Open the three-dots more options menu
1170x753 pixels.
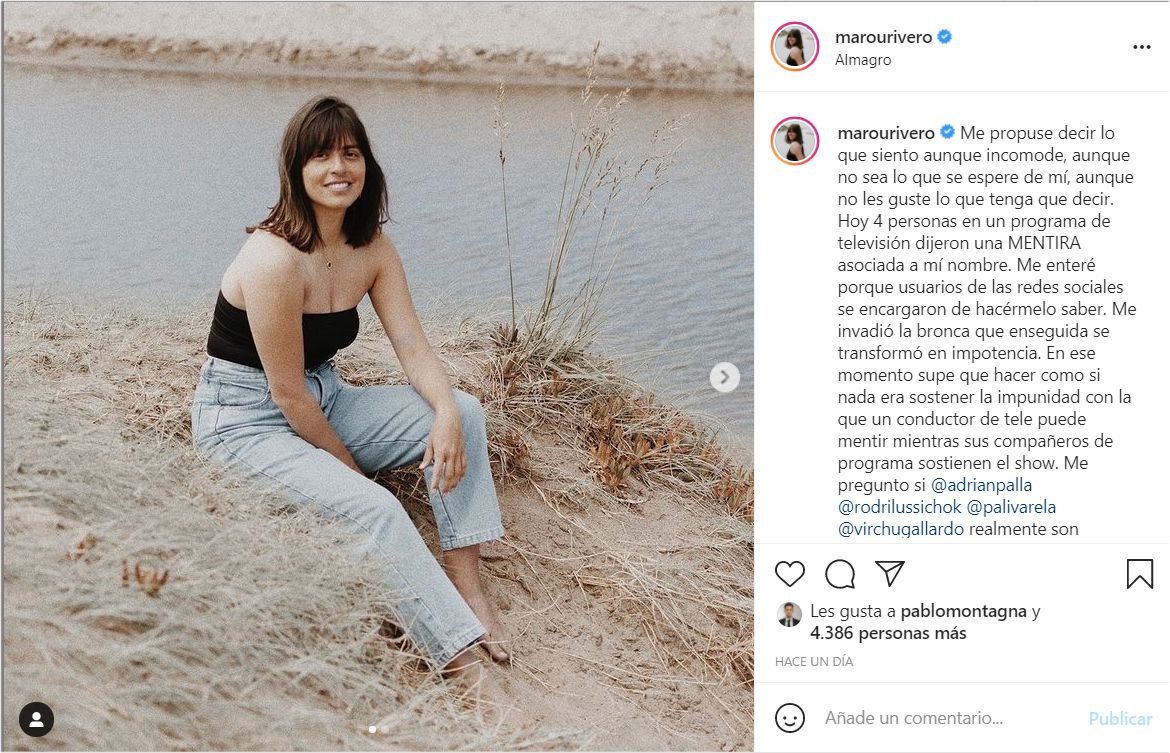[1142, 47]
